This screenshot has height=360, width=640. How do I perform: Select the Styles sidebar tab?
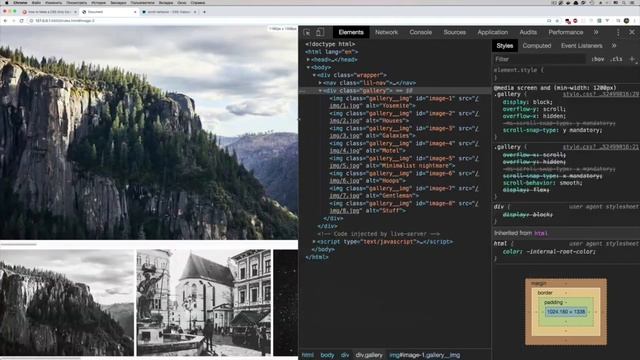(504, 46)
